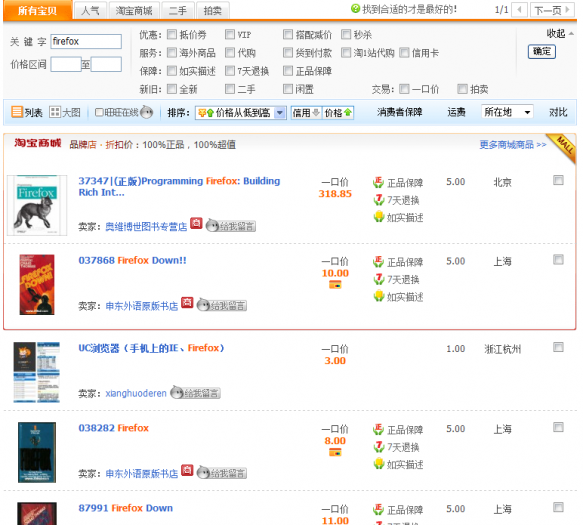Screen dimensions: 583x525
Task: Enable the 秒杀 checkbox
Action: pos(346,35)
